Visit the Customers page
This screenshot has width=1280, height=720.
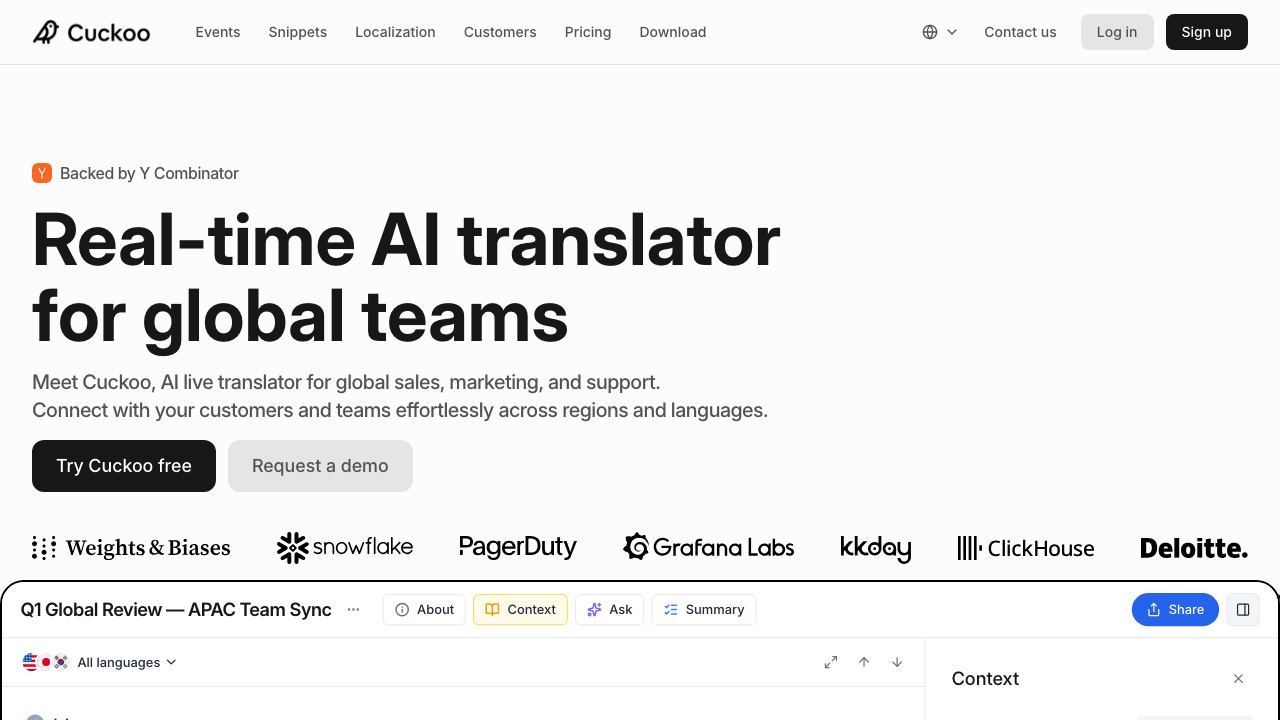500,32
